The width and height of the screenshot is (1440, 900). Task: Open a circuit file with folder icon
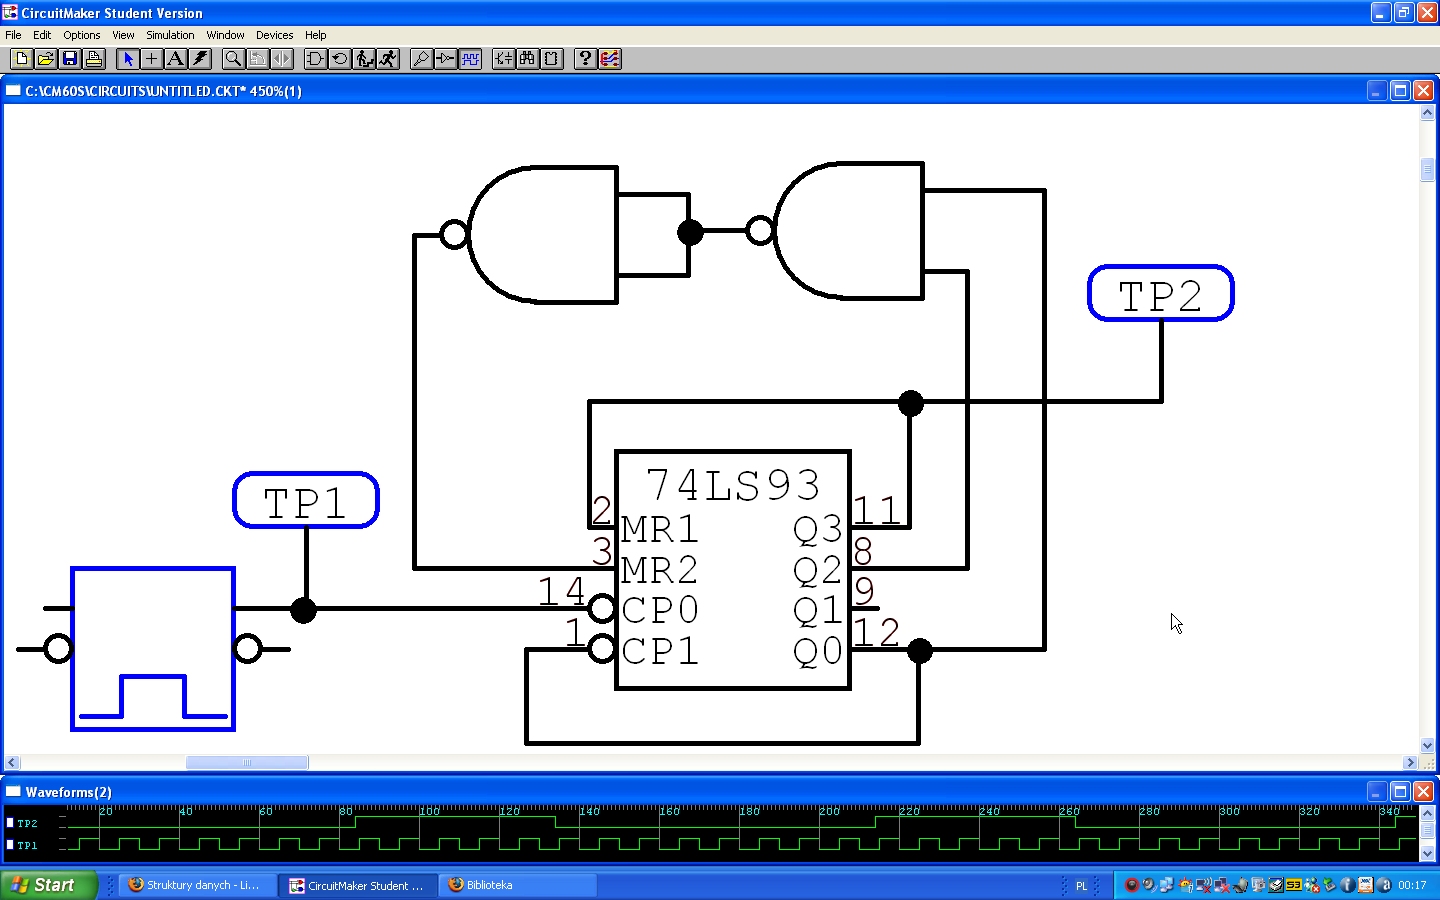click(45, 59)
